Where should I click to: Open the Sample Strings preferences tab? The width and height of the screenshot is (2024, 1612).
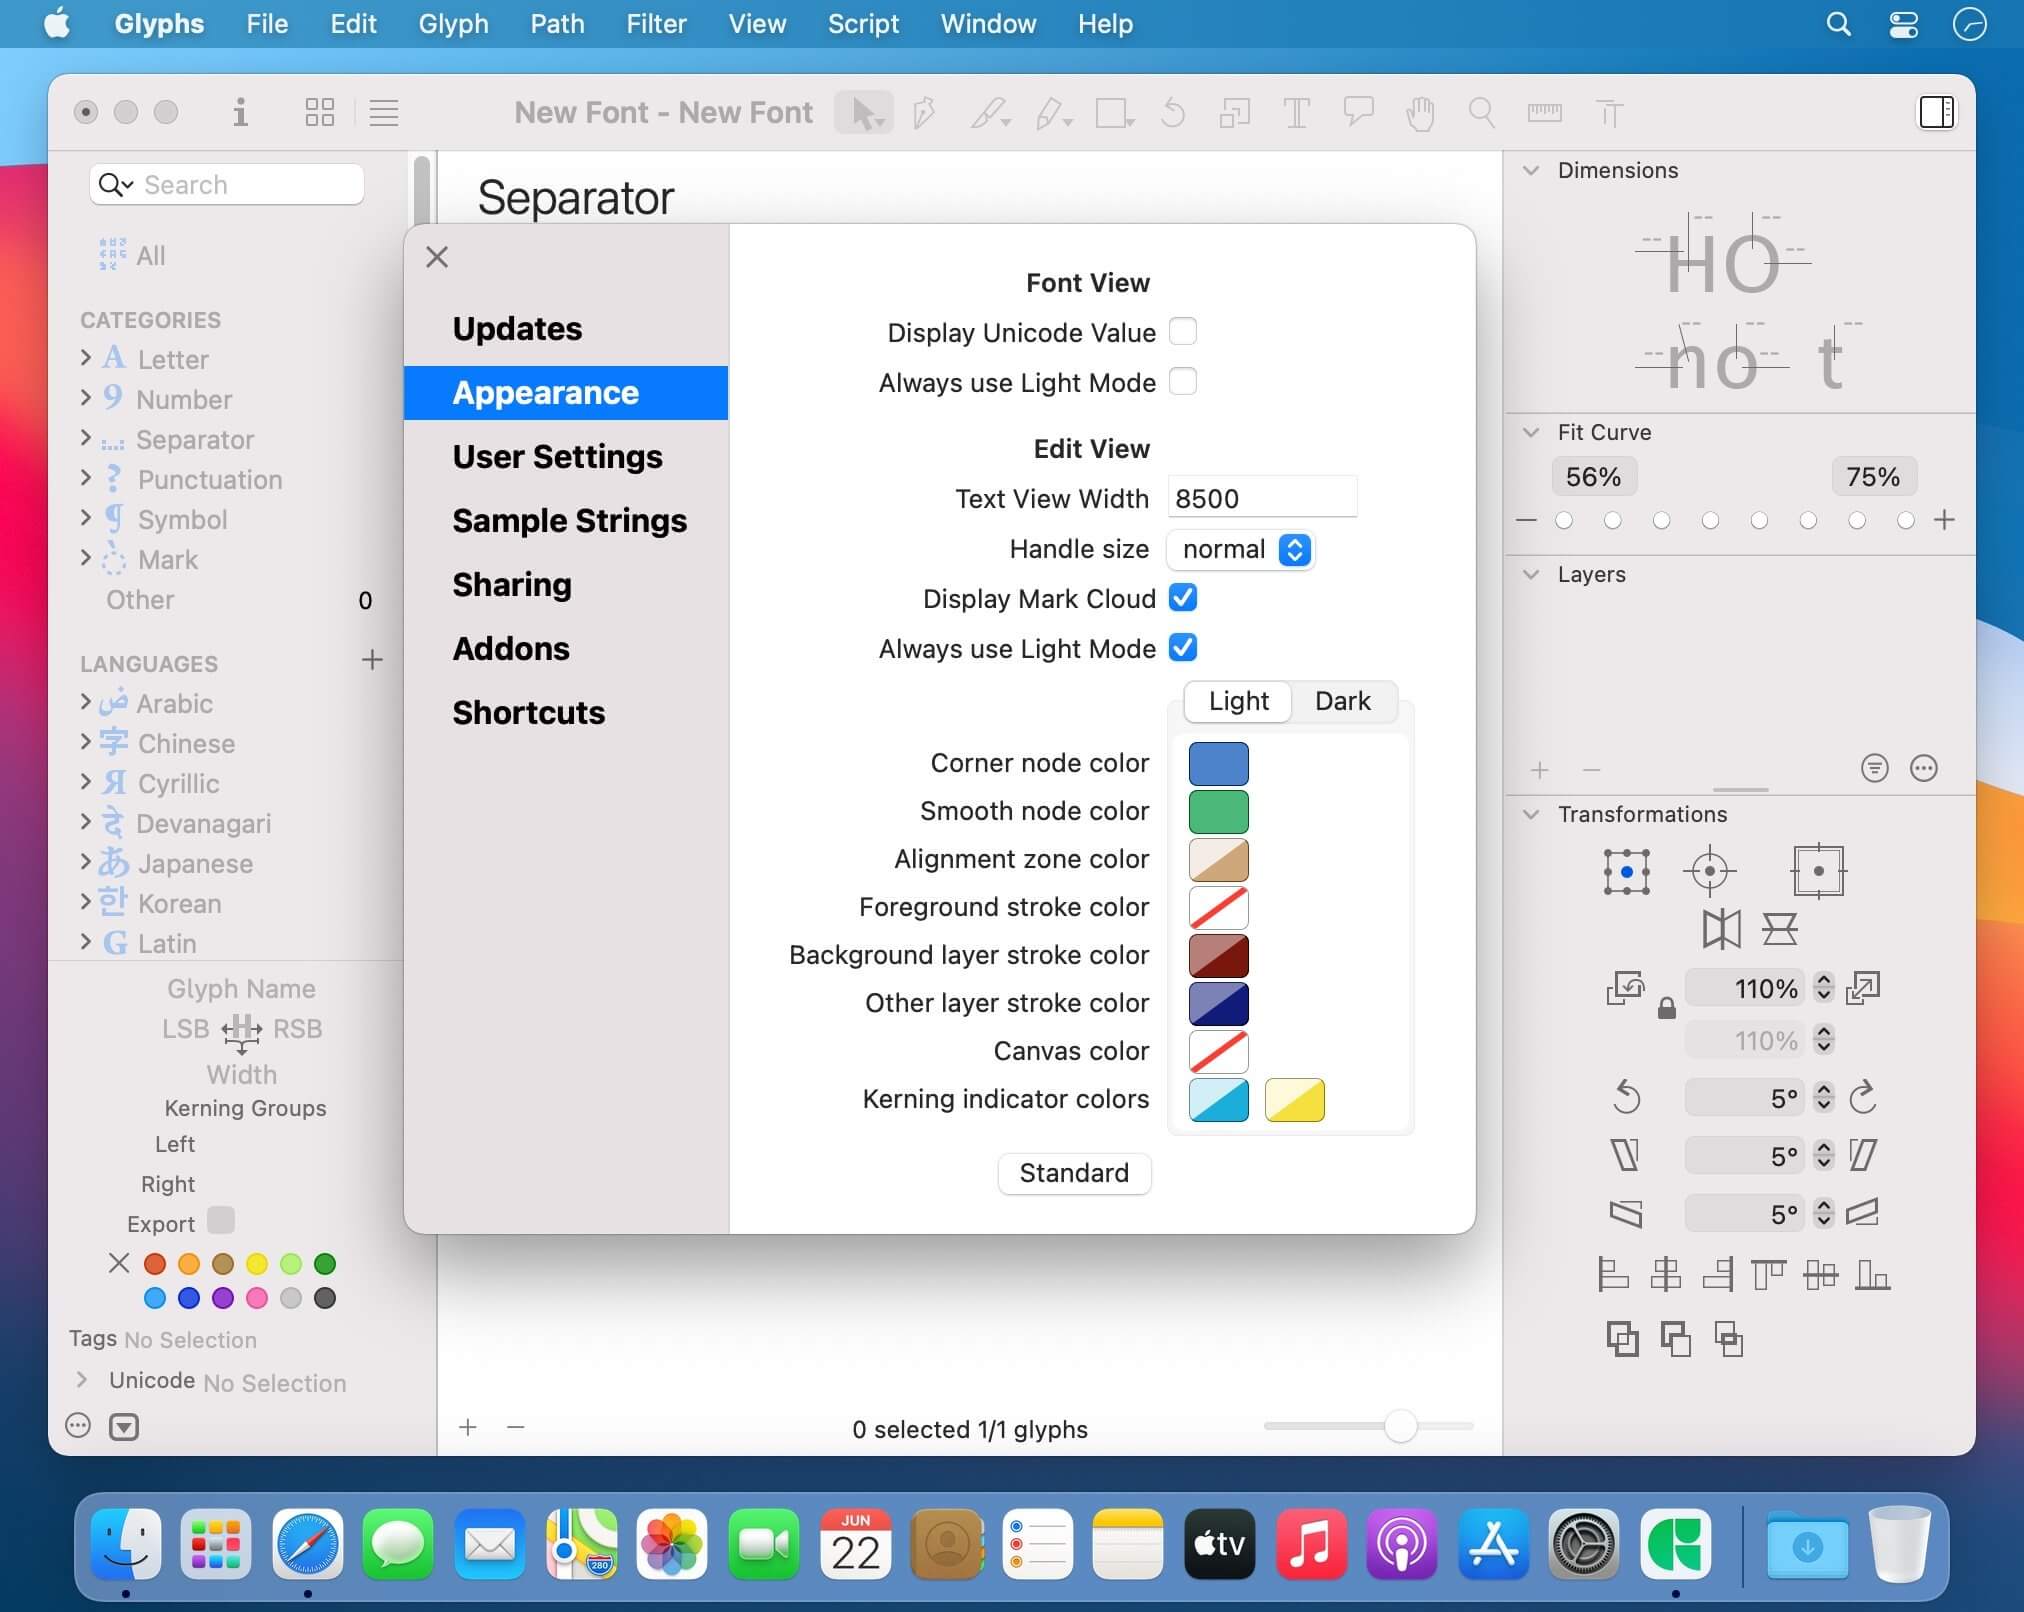pos(566,521)
